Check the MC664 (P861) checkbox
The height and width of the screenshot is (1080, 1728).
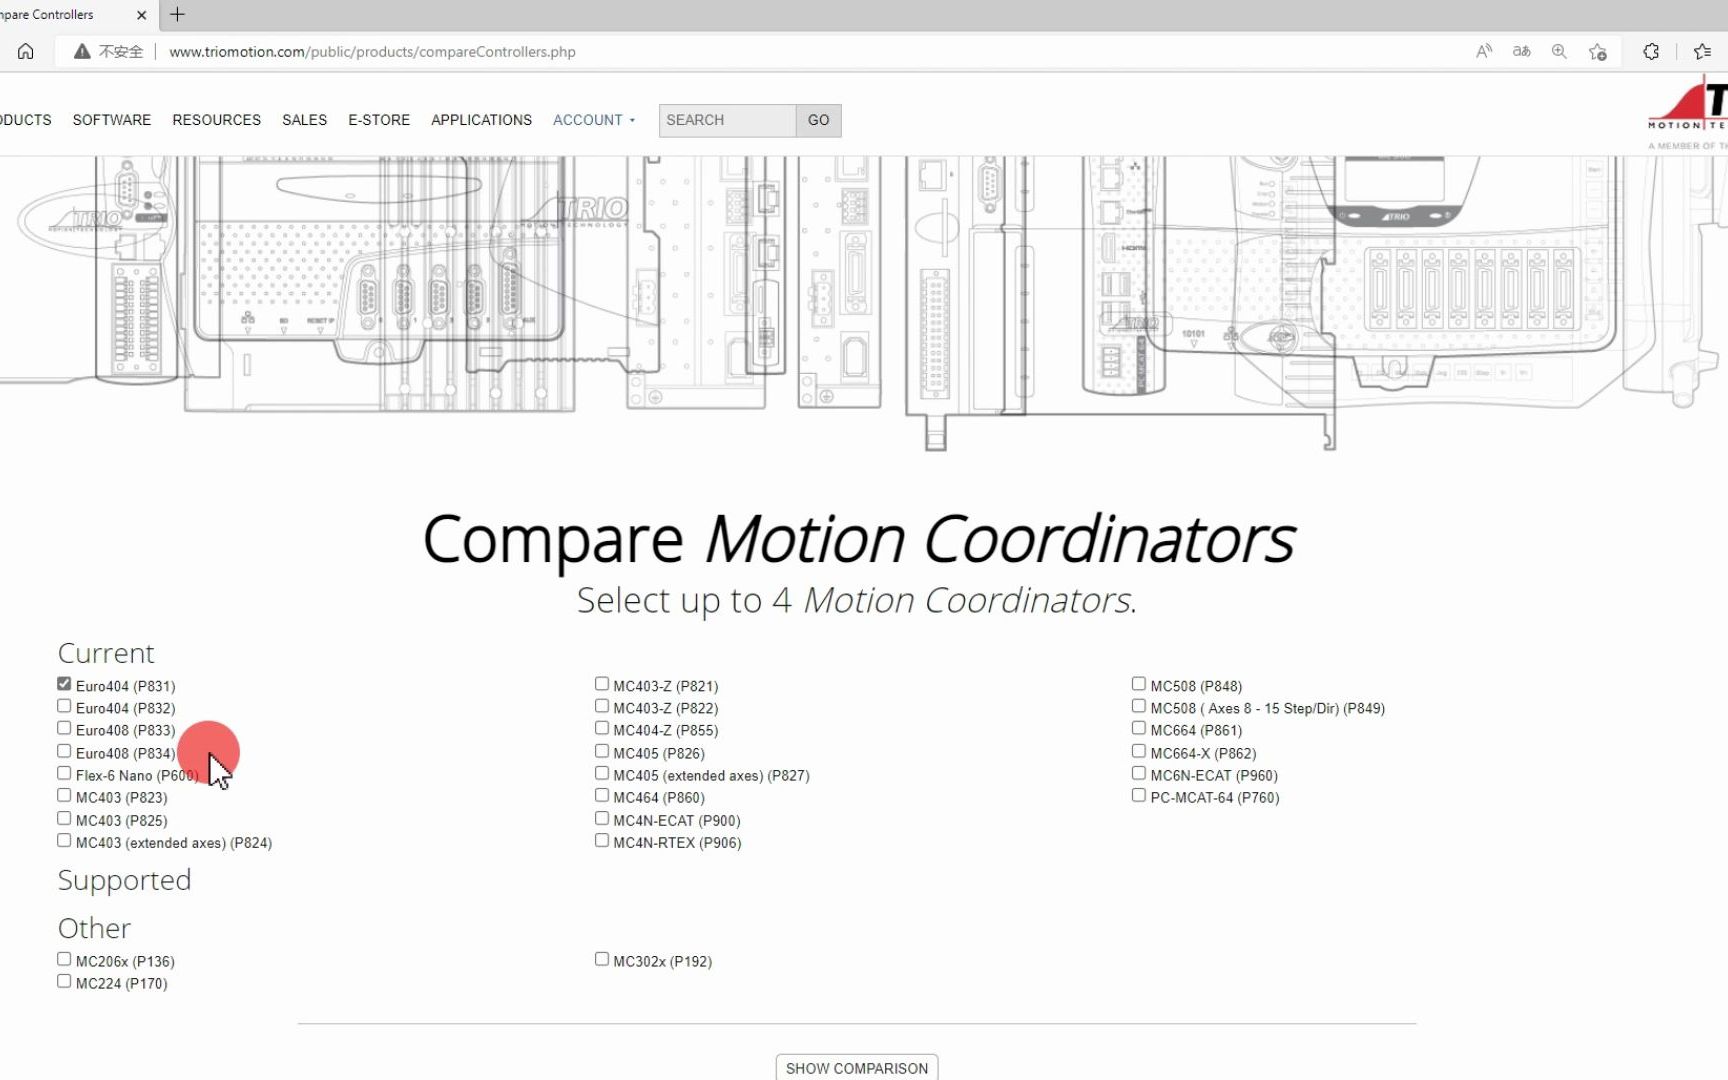(x=1139, y=728)
